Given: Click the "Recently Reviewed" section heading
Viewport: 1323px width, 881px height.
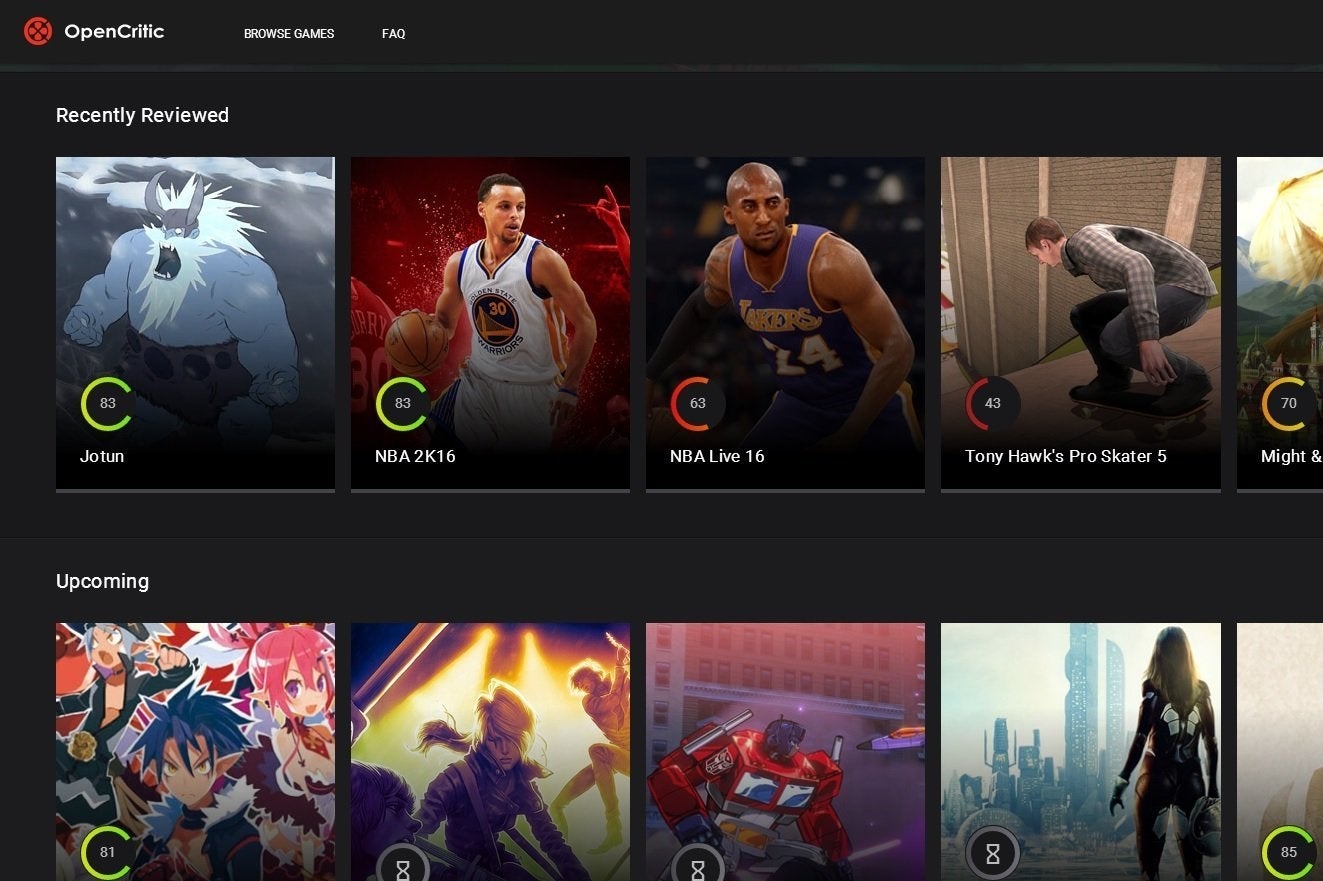Looking at the screenshot, I should pyautogui.click(x=142, y=115).
